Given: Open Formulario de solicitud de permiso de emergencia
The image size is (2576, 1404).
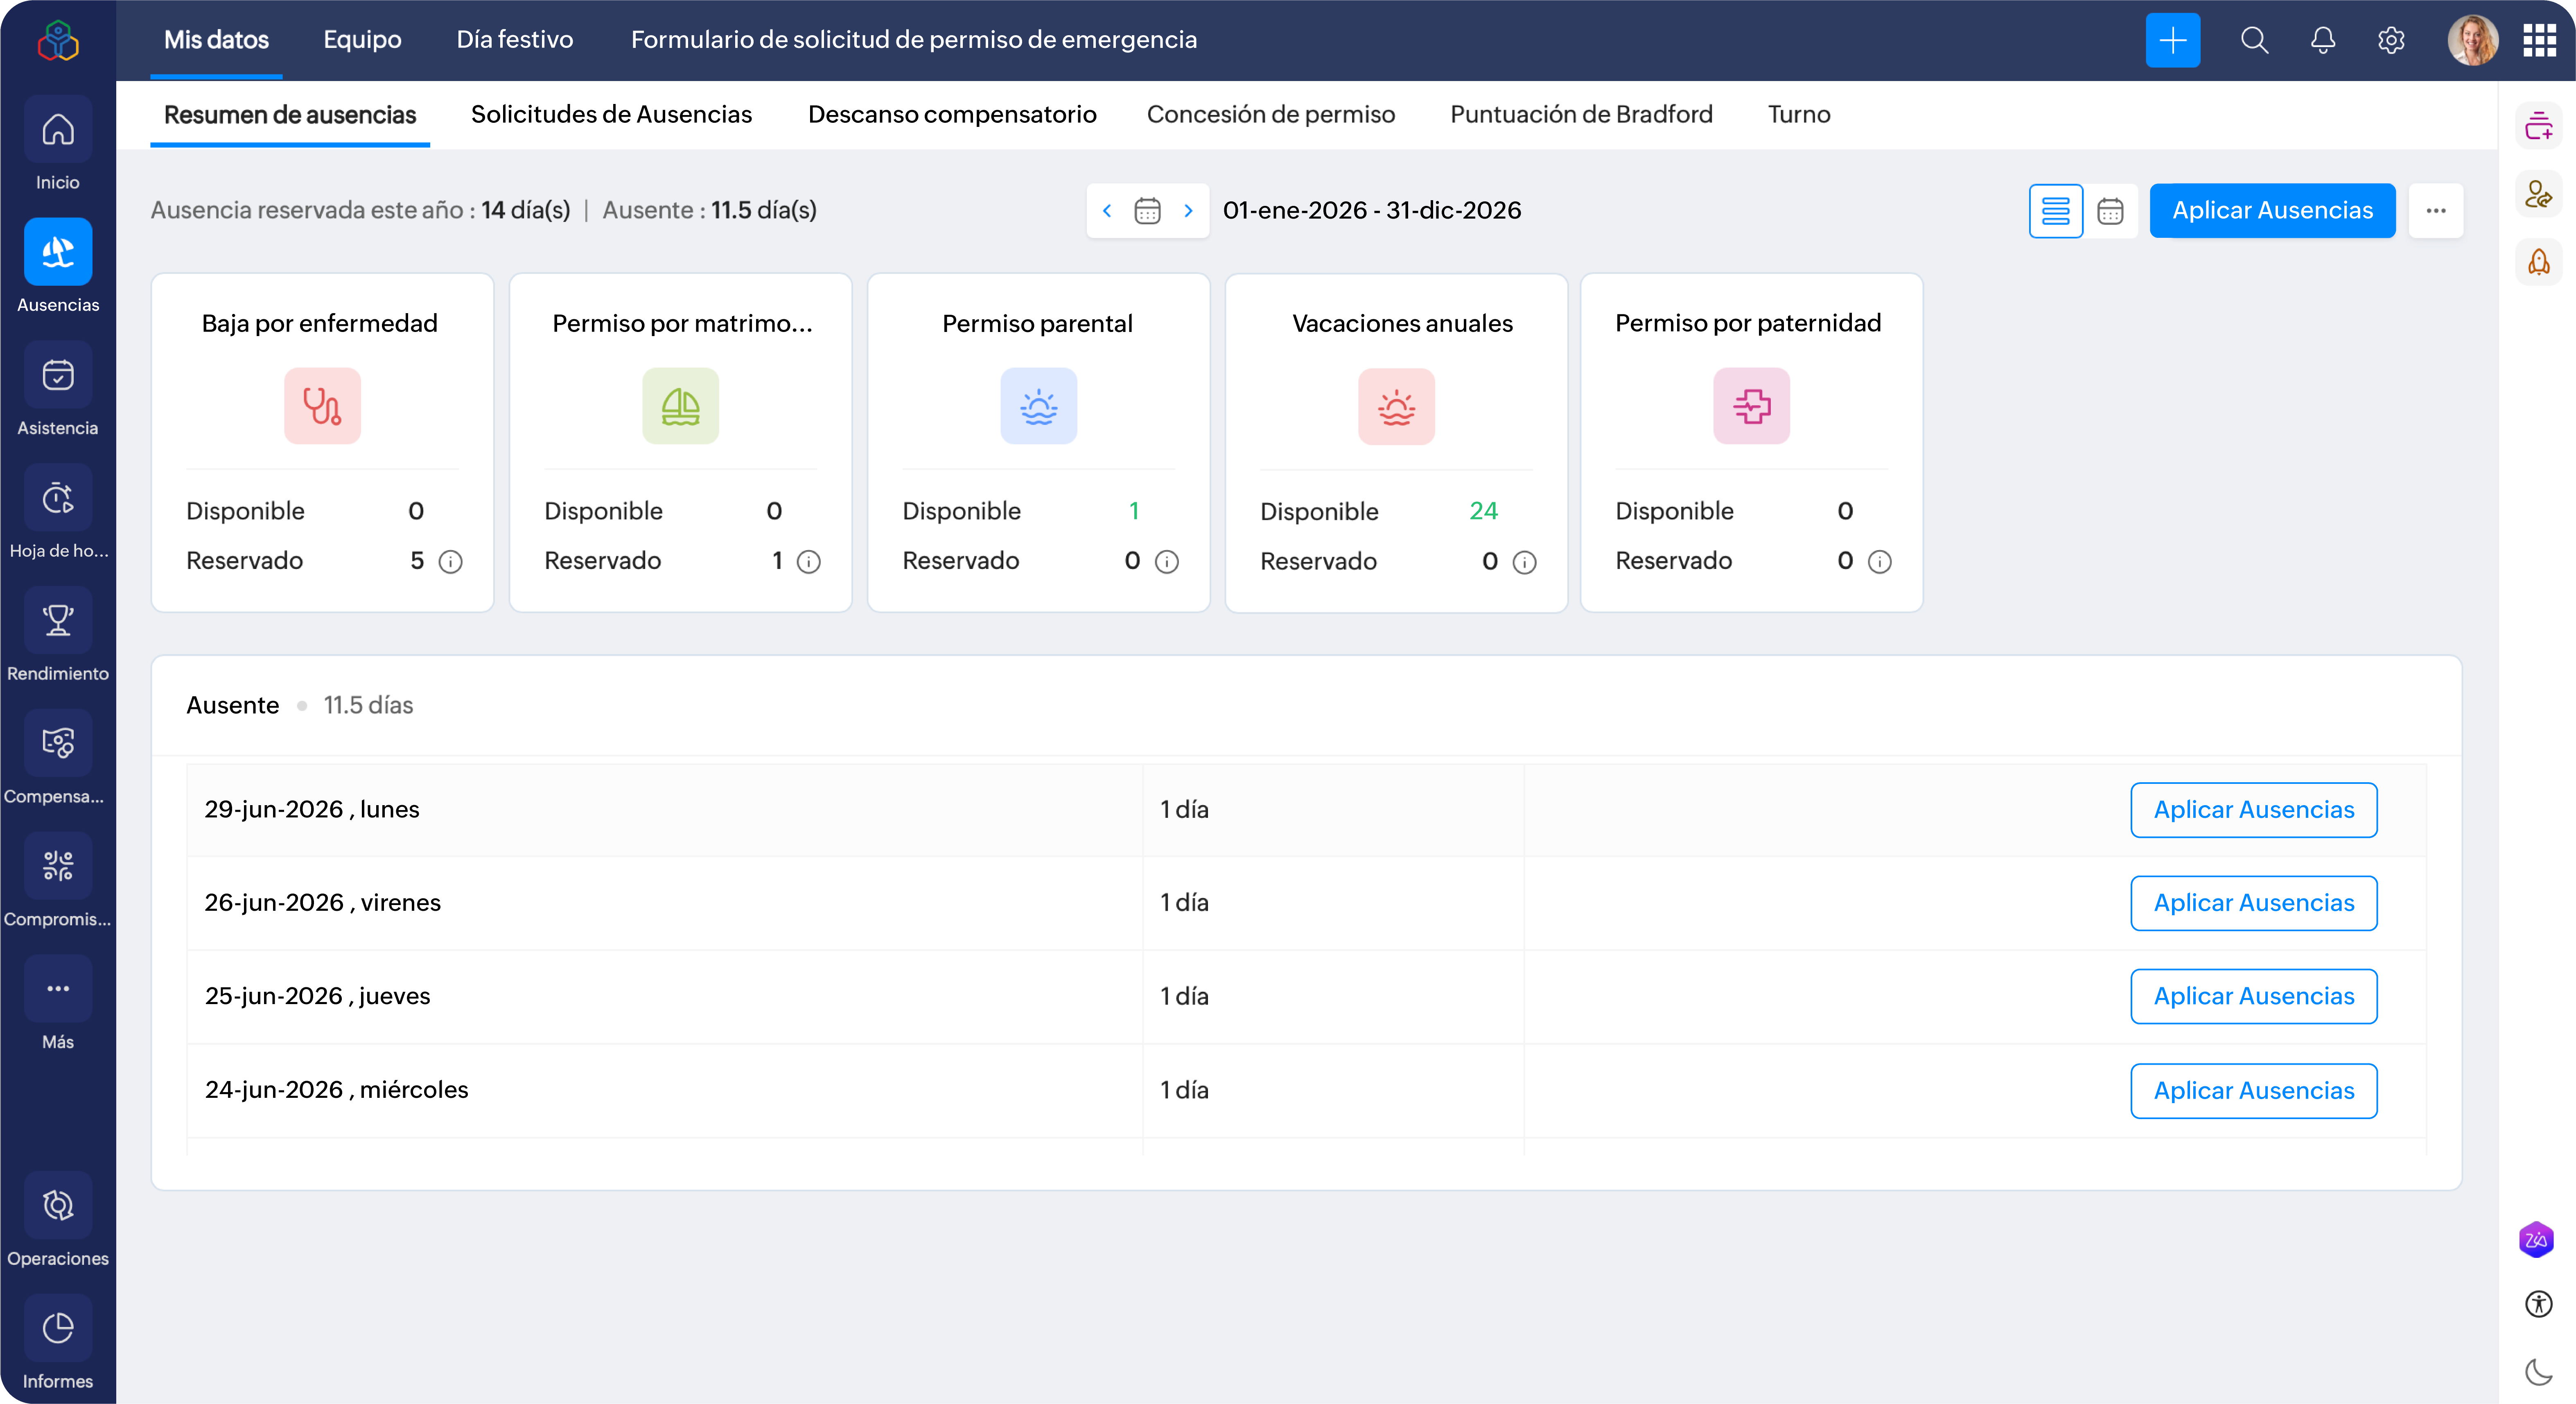Looking at the screenshot, I should pyautogui.click(x=914, y=40).
